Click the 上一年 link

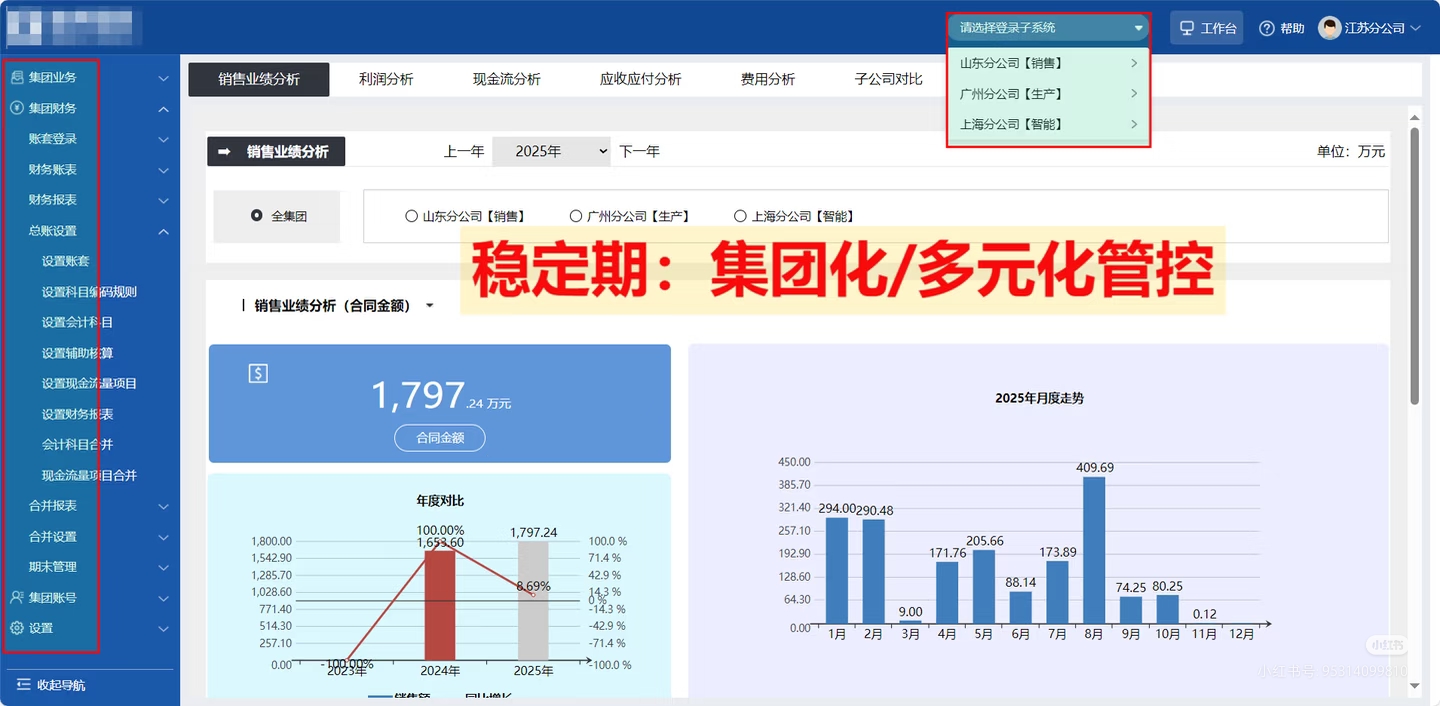464,151
